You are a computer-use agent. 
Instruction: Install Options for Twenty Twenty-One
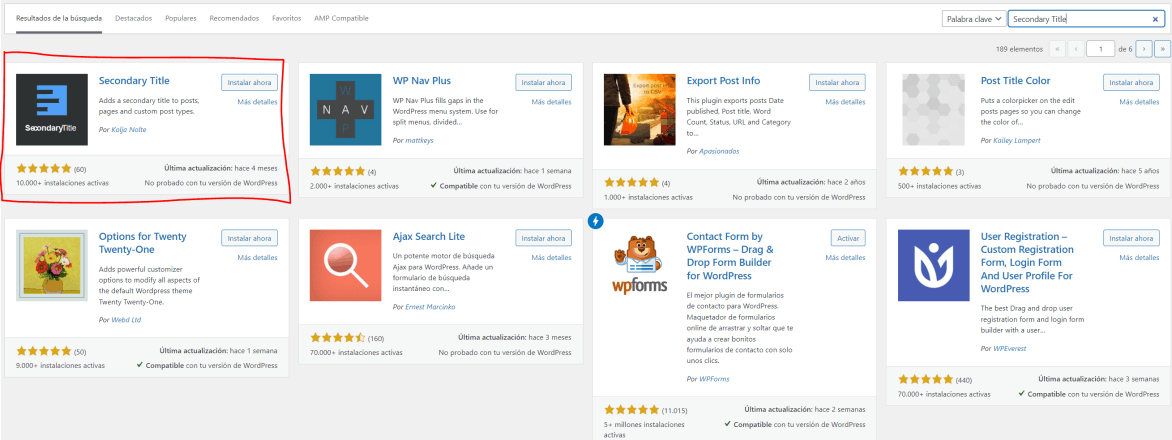pos(250,238)
